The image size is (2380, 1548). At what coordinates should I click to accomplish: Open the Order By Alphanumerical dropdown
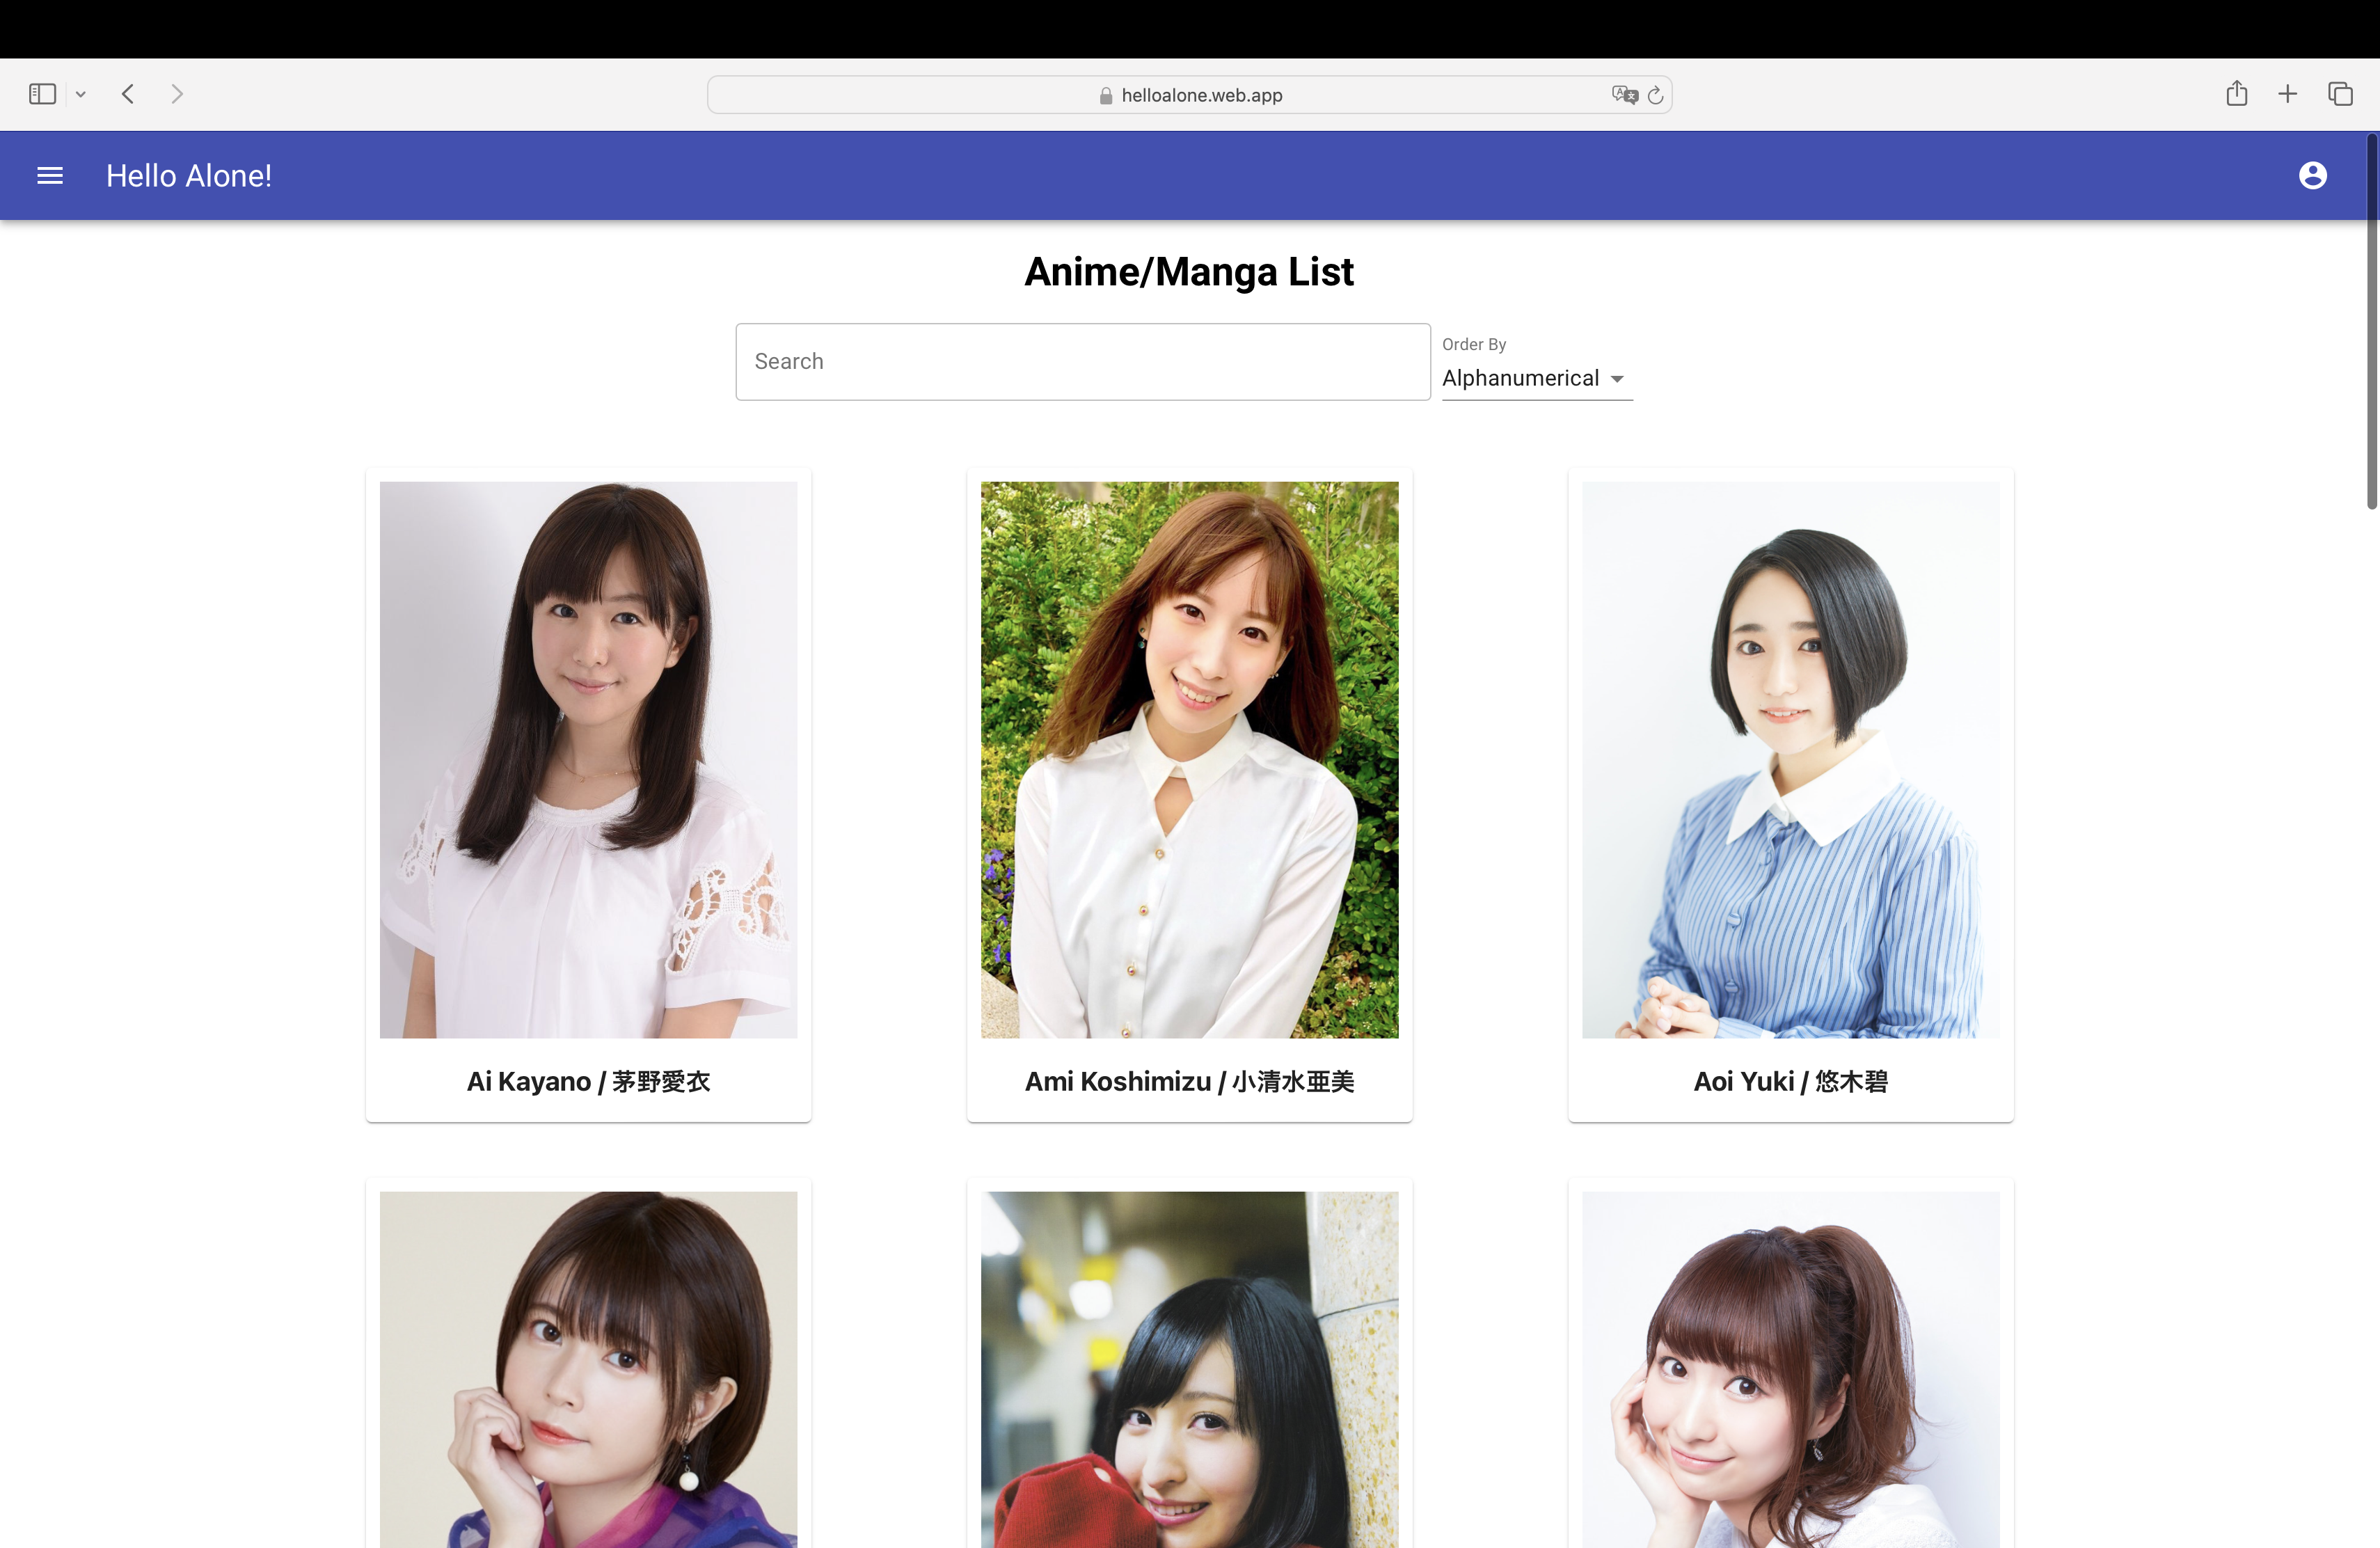[x=1537, y=378]
